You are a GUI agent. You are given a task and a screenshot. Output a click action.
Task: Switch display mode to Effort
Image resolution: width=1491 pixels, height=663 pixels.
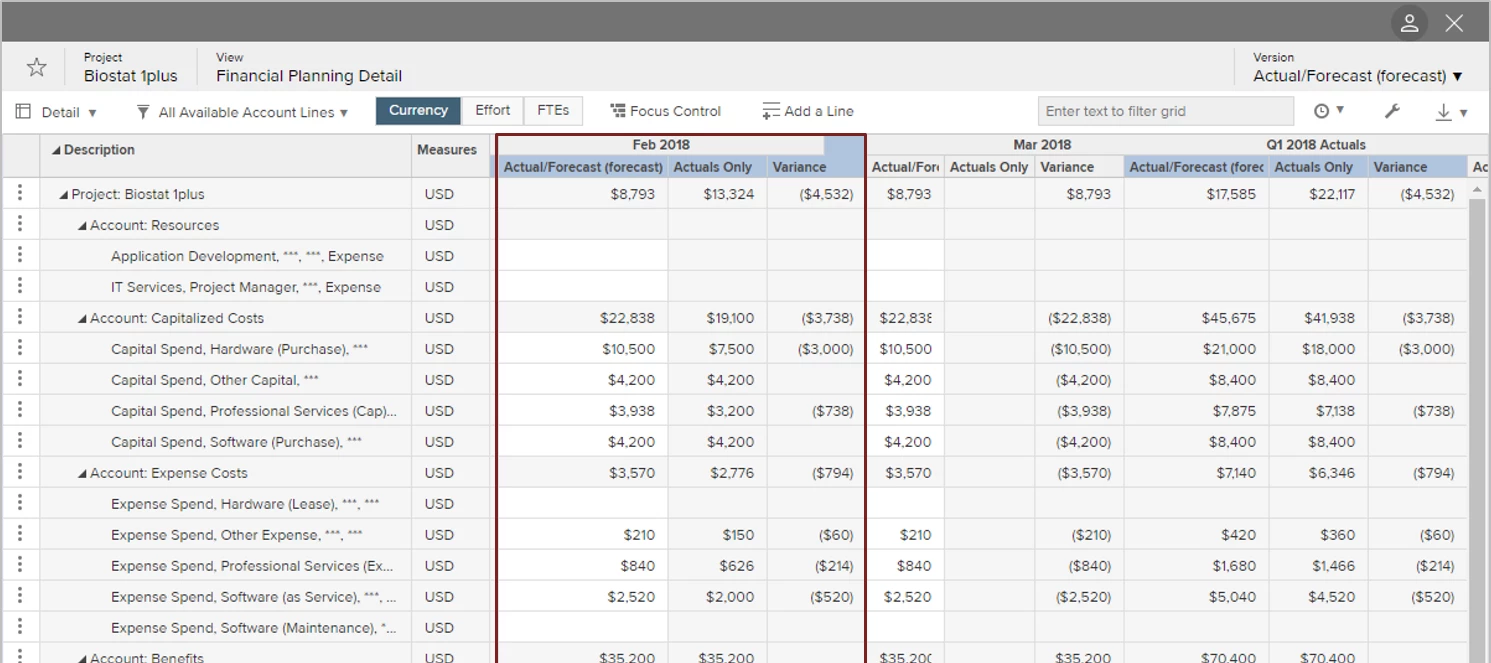[x=492, y=110]
